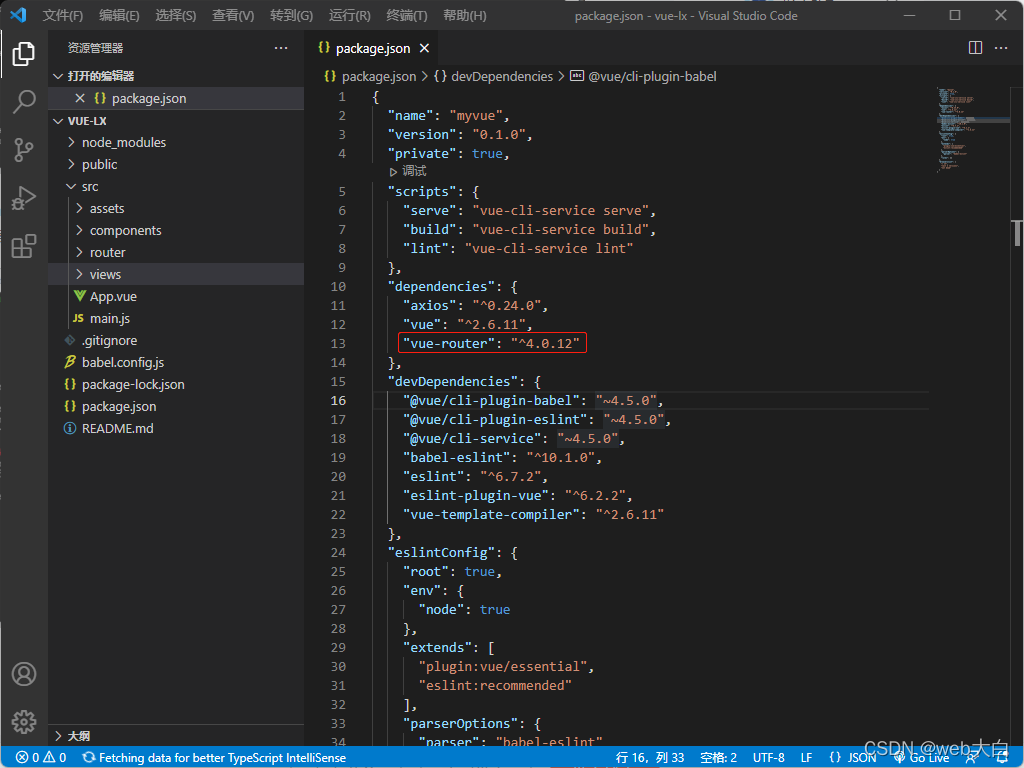This screenshot has width=1024, height=768.
Task: Open the Accounts menu icon
Action: (x=24, y=674)
